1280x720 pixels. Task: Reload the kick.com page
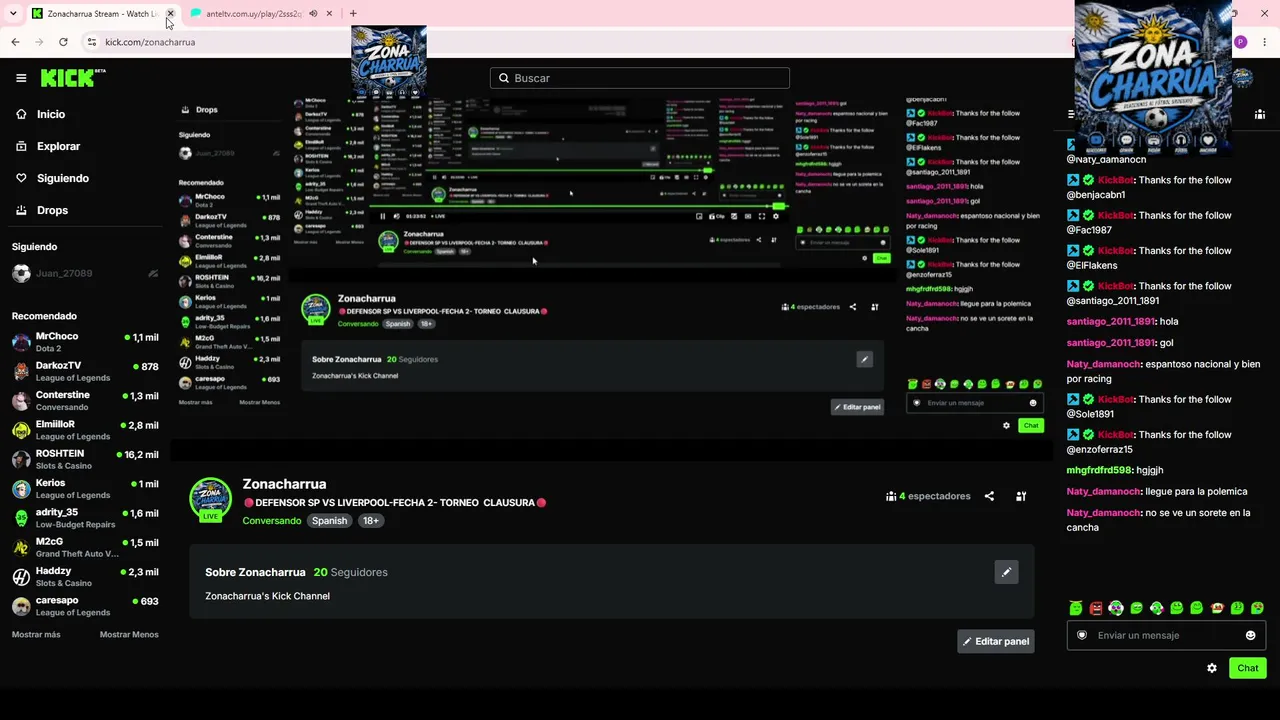coord(63,42)
